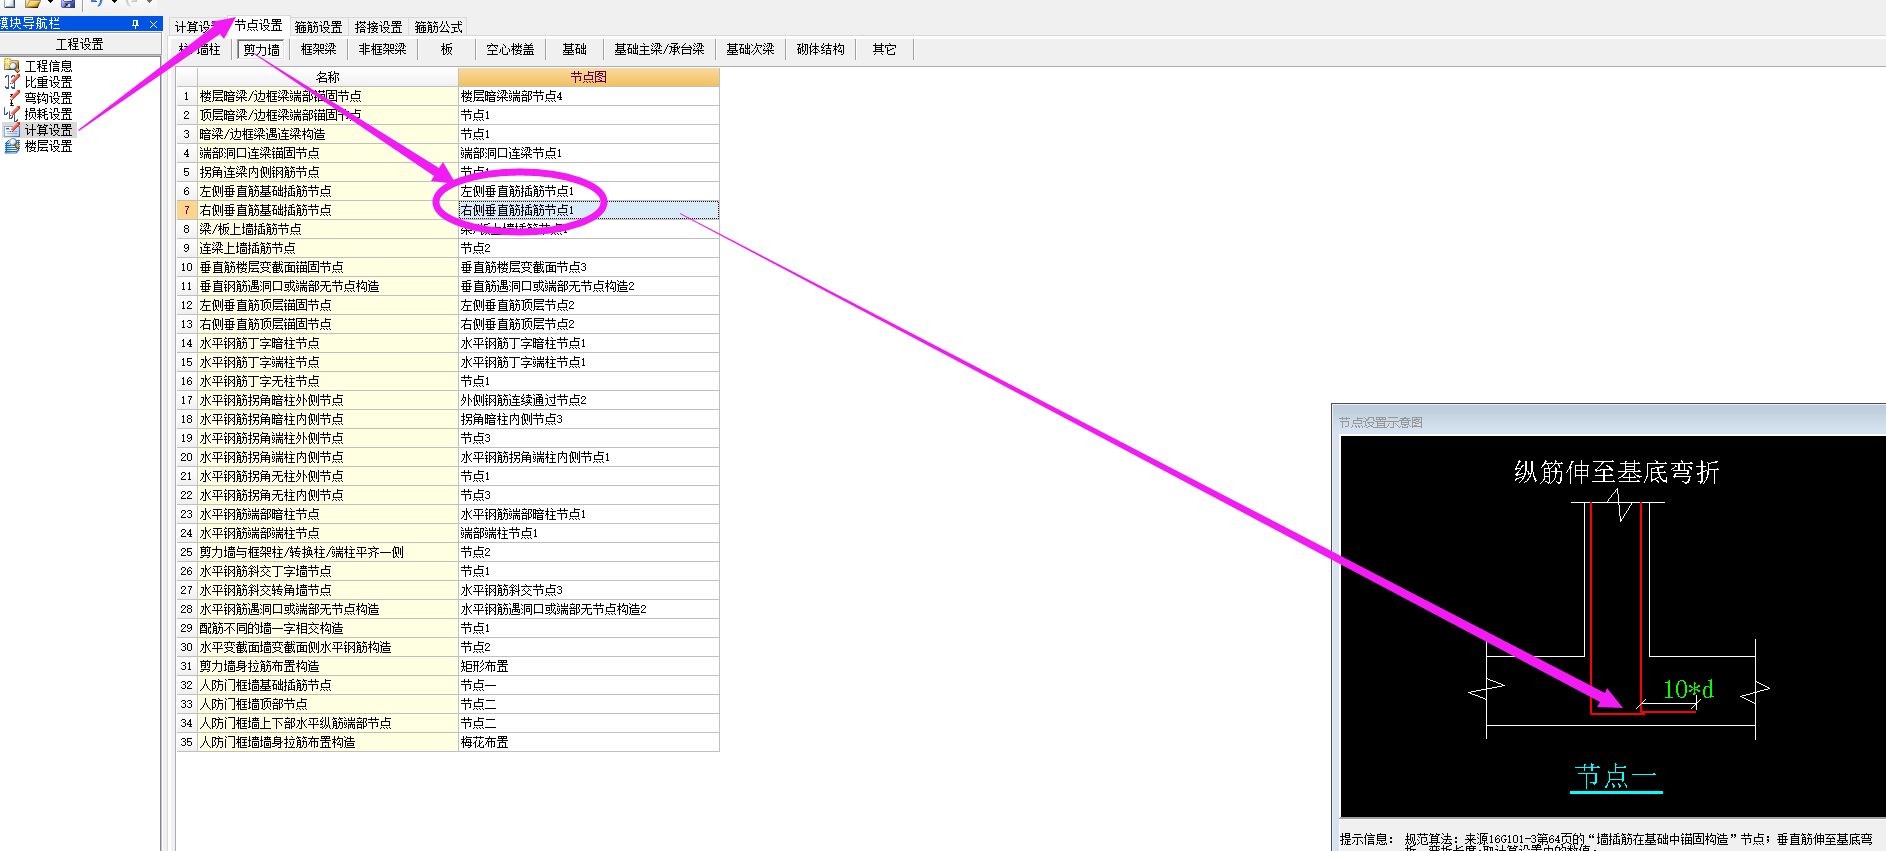Screen dimensions: 1886x851
Task: Select the 非框架梁 component button
Action: click(x=382, y=49)
